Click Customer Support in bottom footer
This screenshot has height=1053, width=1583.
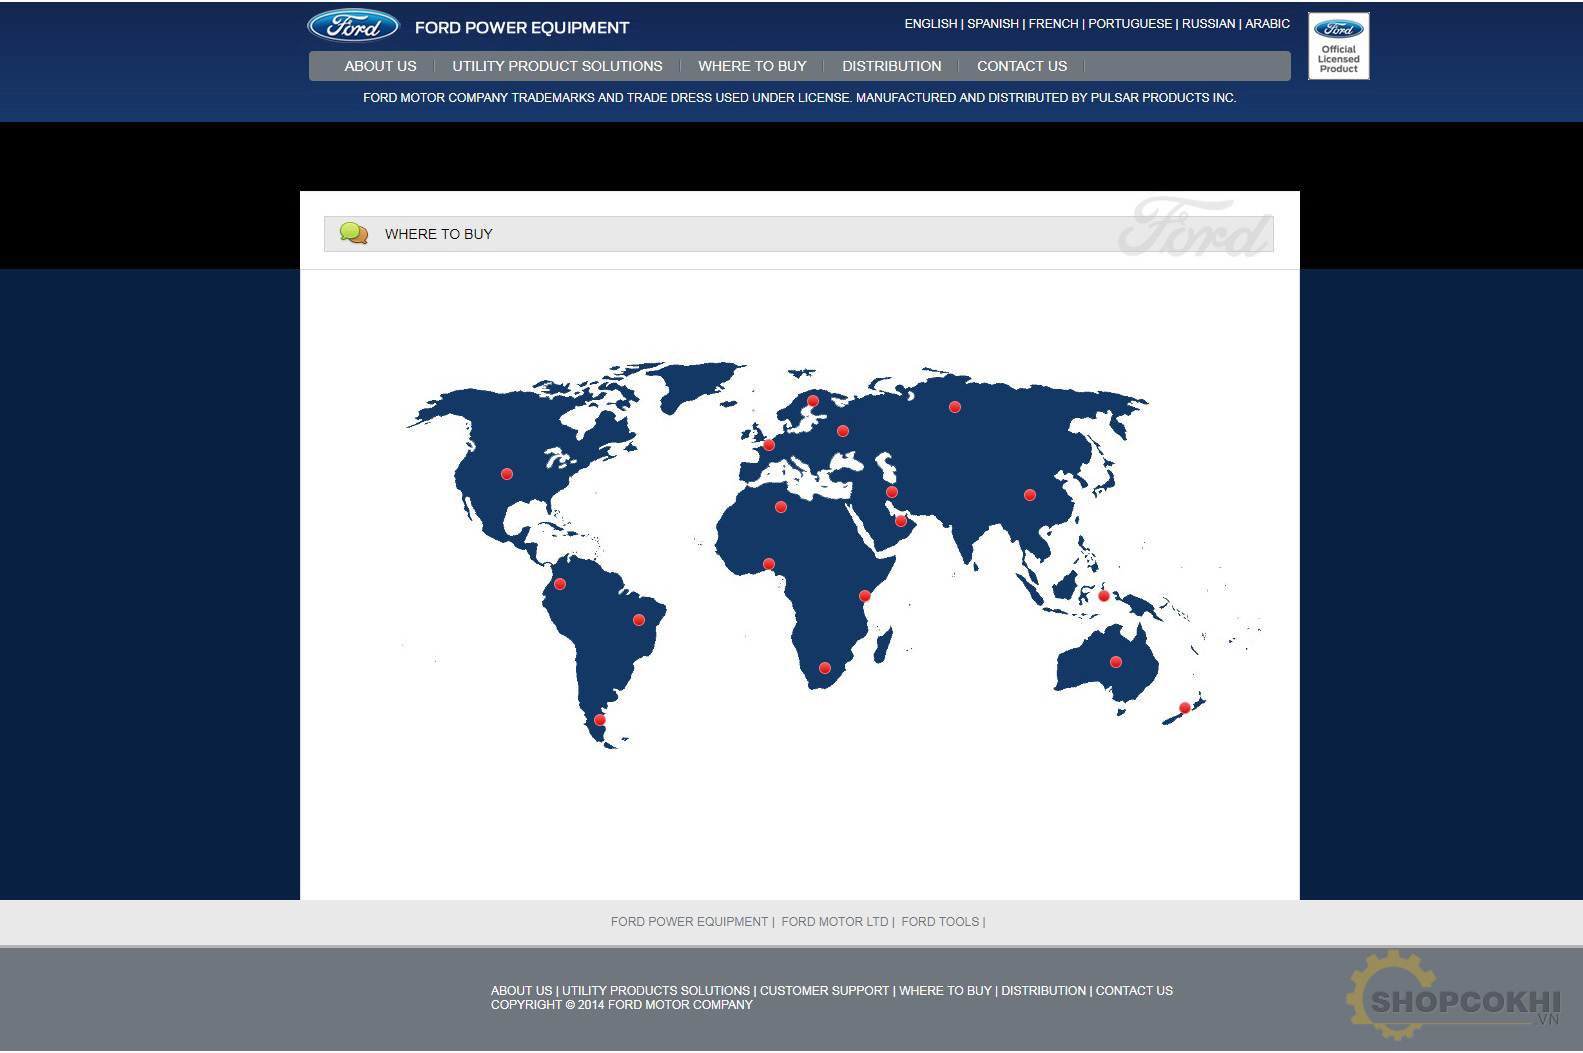coord(824,991)
